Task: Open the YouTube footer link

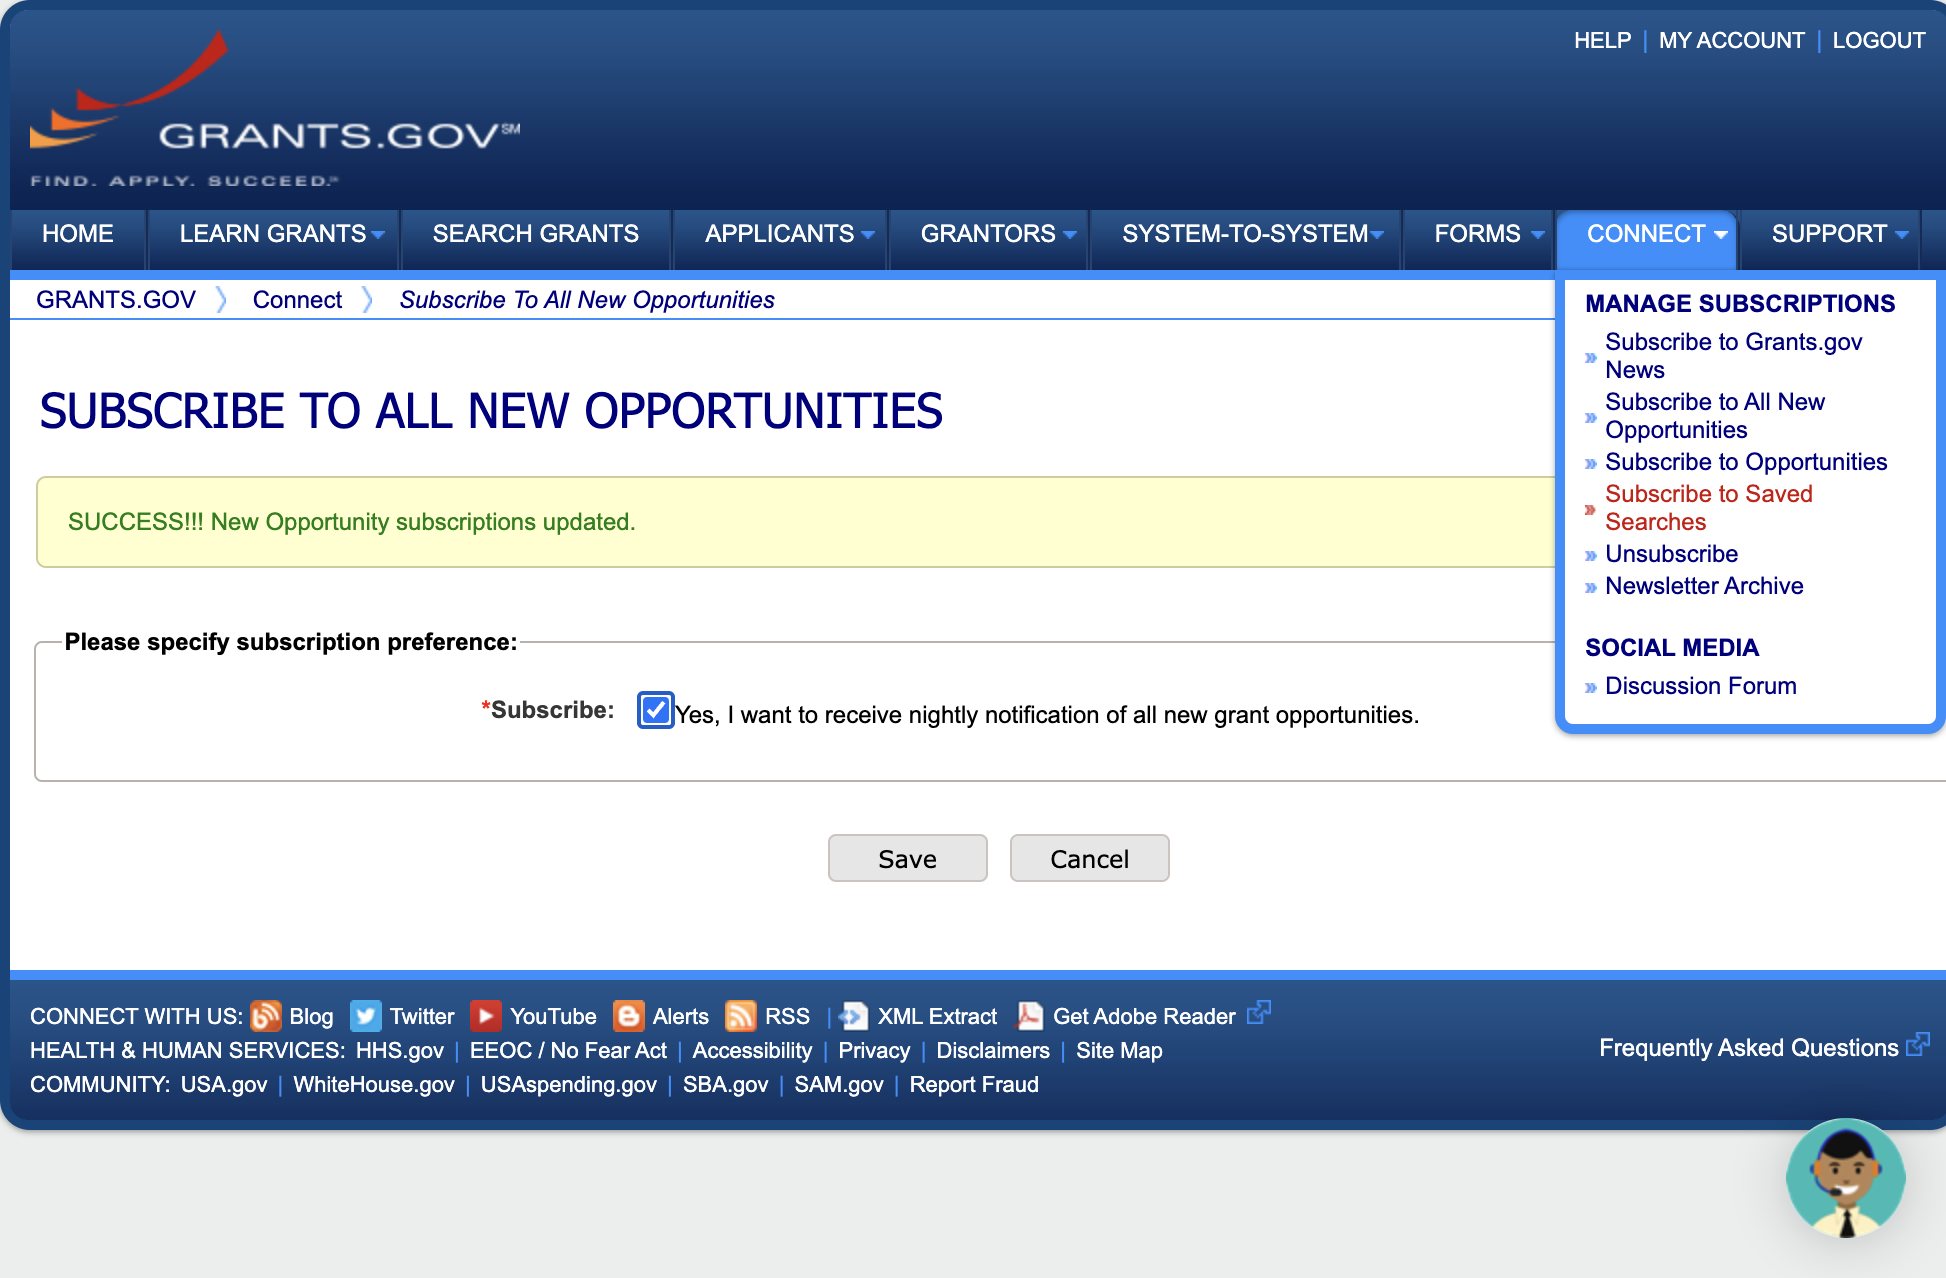Action: (x=553, y=1017)
